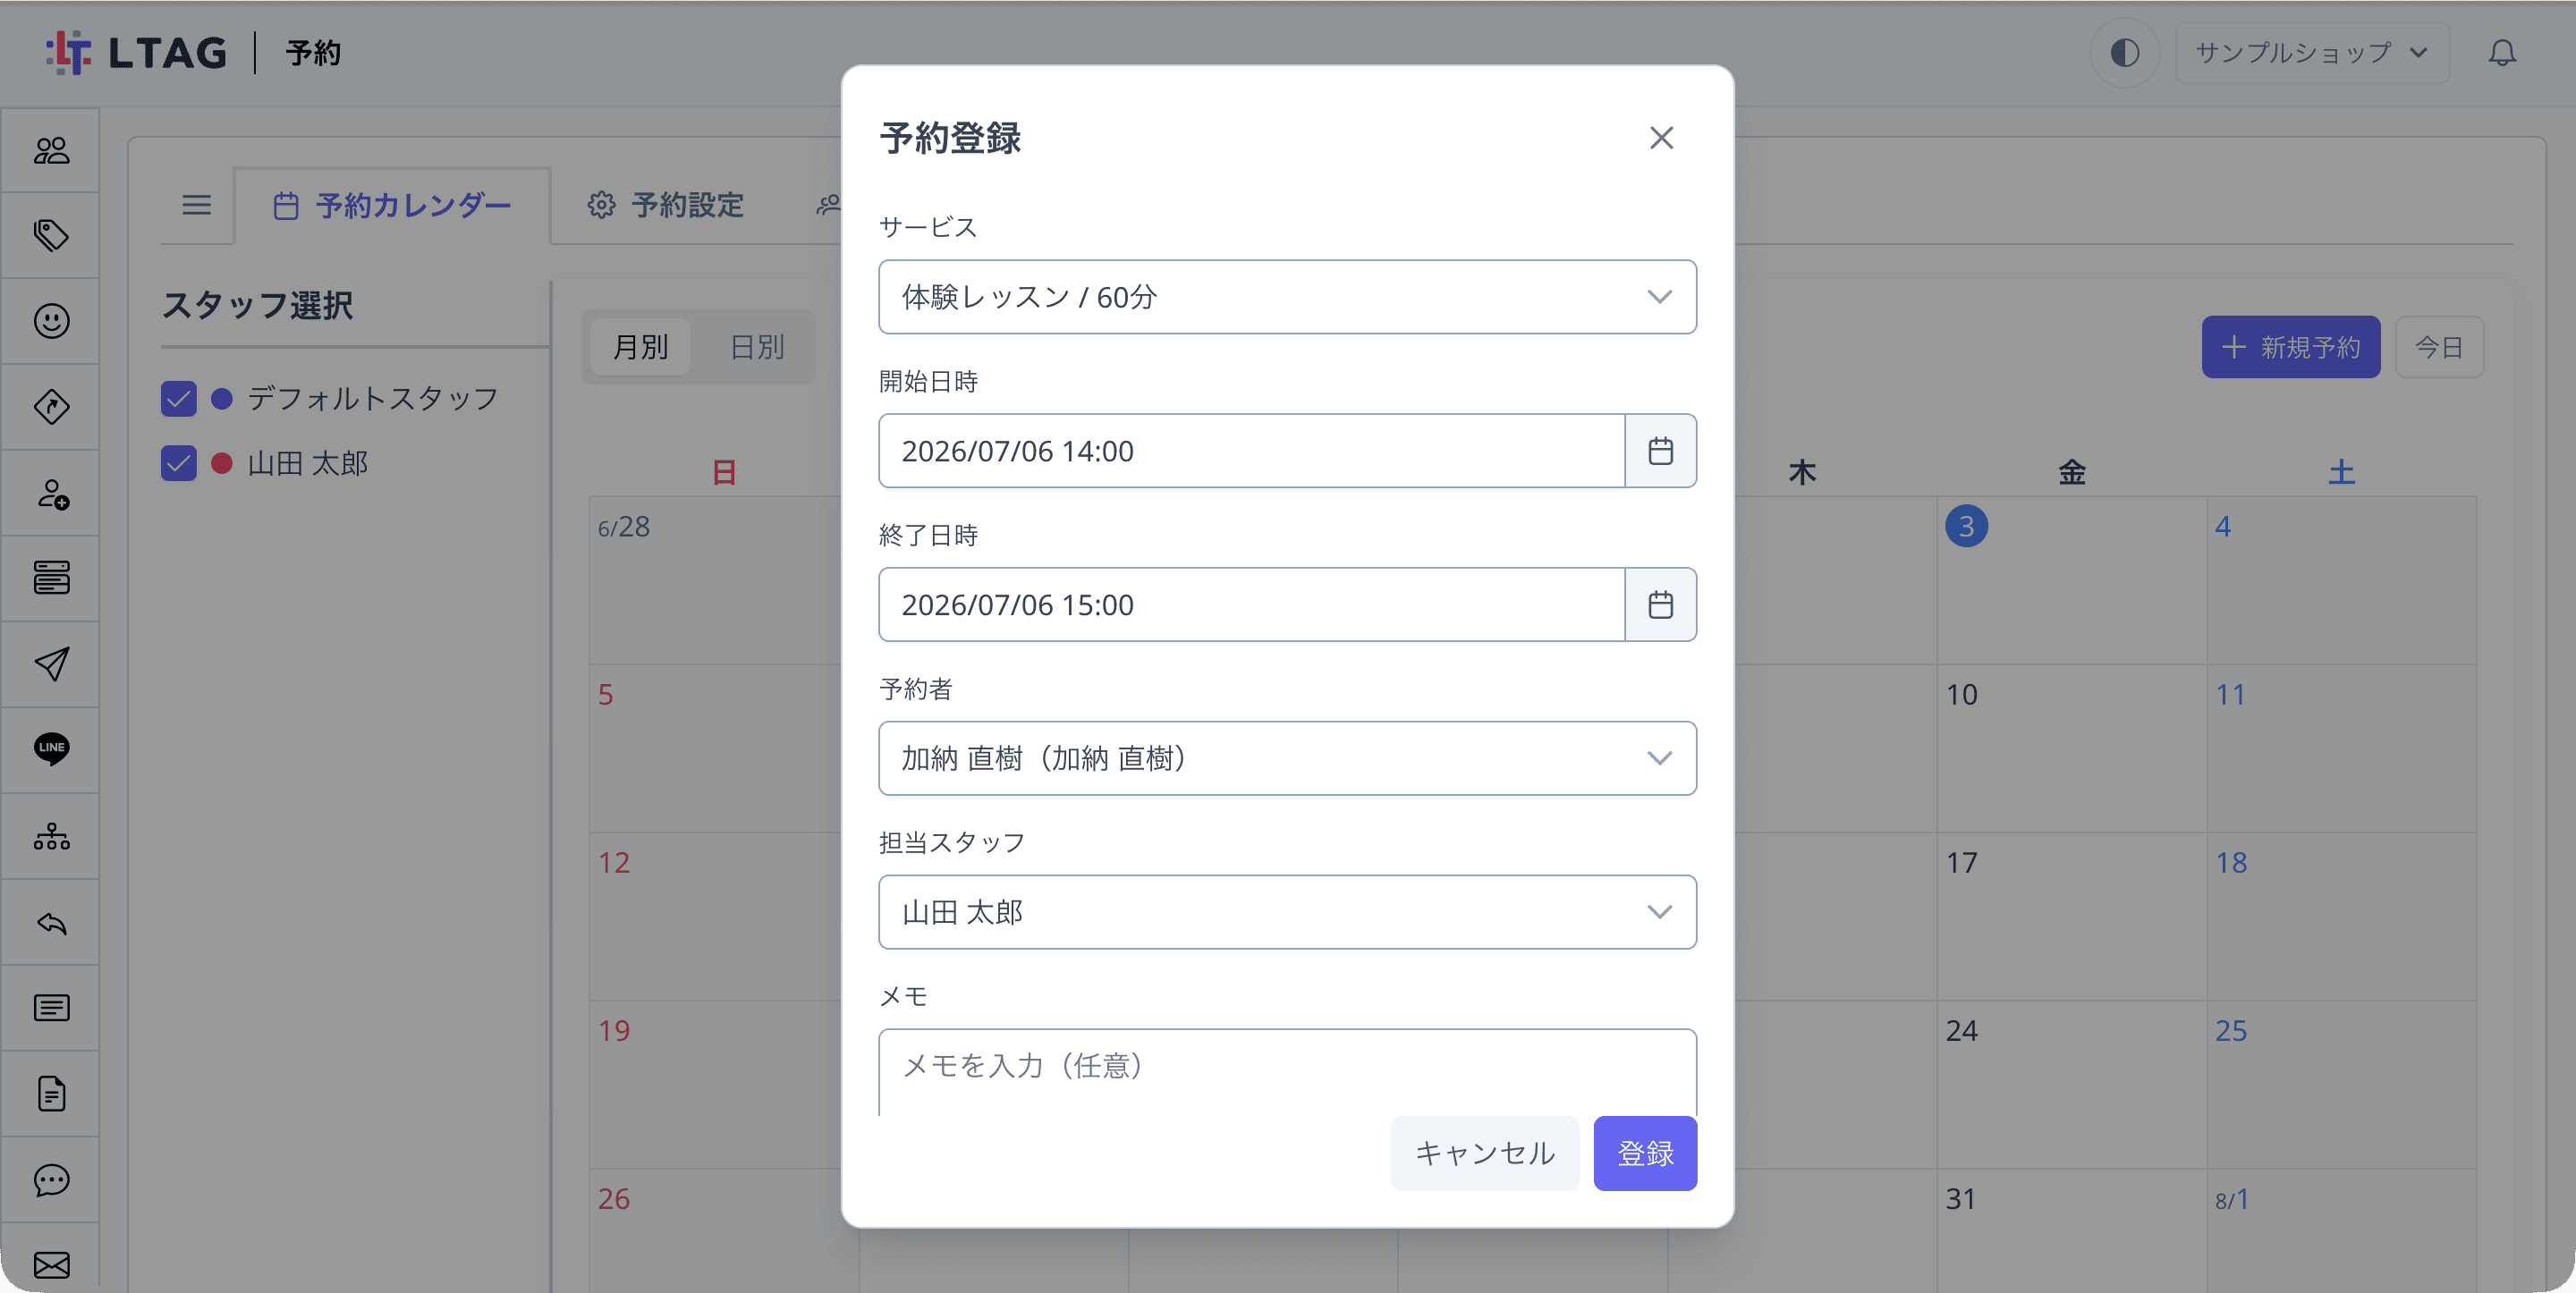
Task: Expand the サービス dropdown
Action: click(1287, 297)
